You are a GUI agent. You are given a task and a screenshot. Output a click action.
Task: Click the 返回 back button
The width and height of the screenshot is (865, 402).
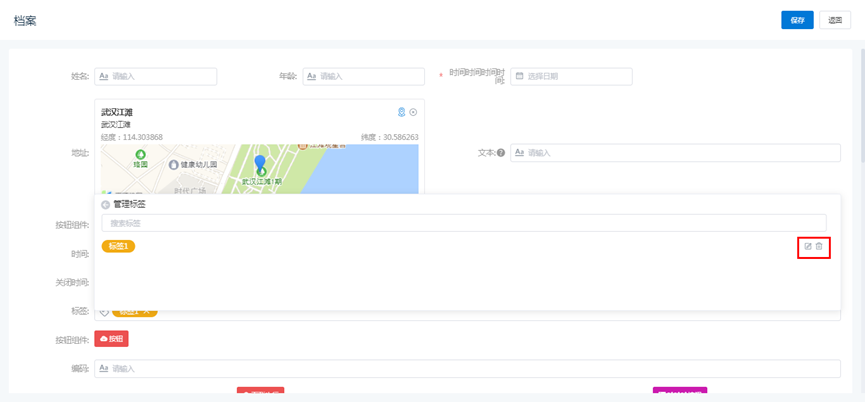click(835, 20)
